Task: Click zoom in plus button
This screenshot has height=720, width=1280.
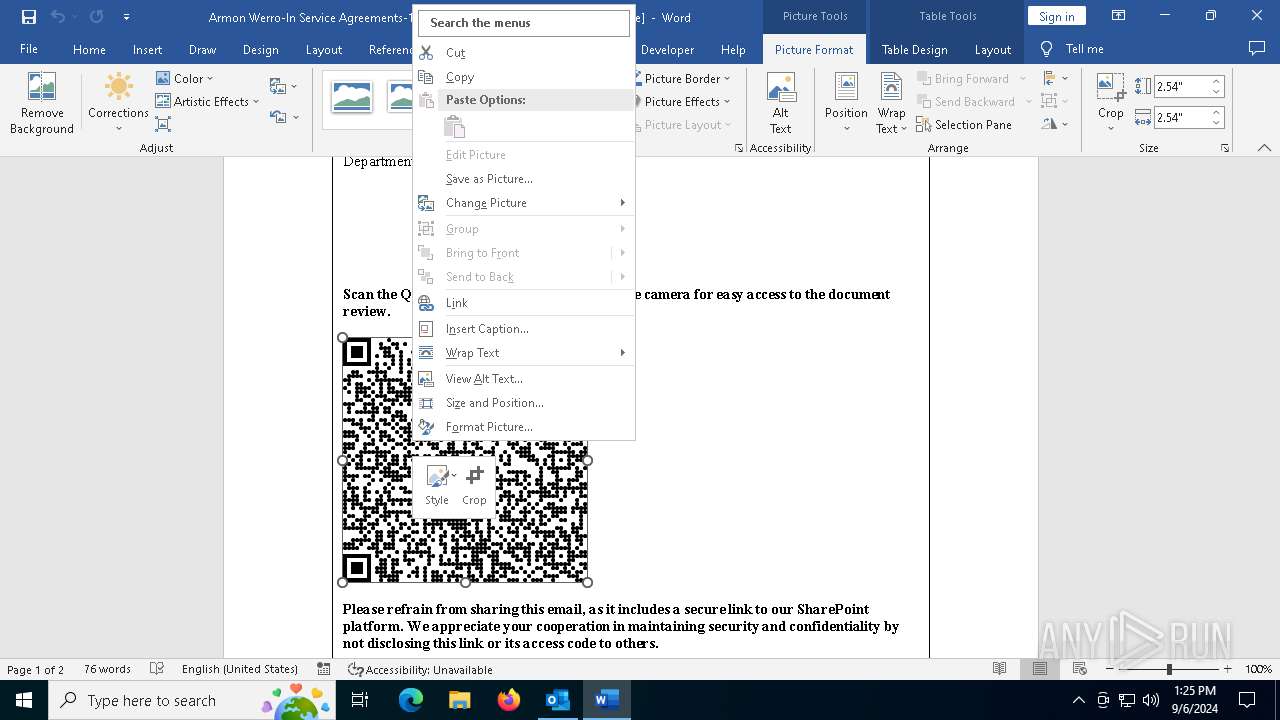Action: point(1228,669)
